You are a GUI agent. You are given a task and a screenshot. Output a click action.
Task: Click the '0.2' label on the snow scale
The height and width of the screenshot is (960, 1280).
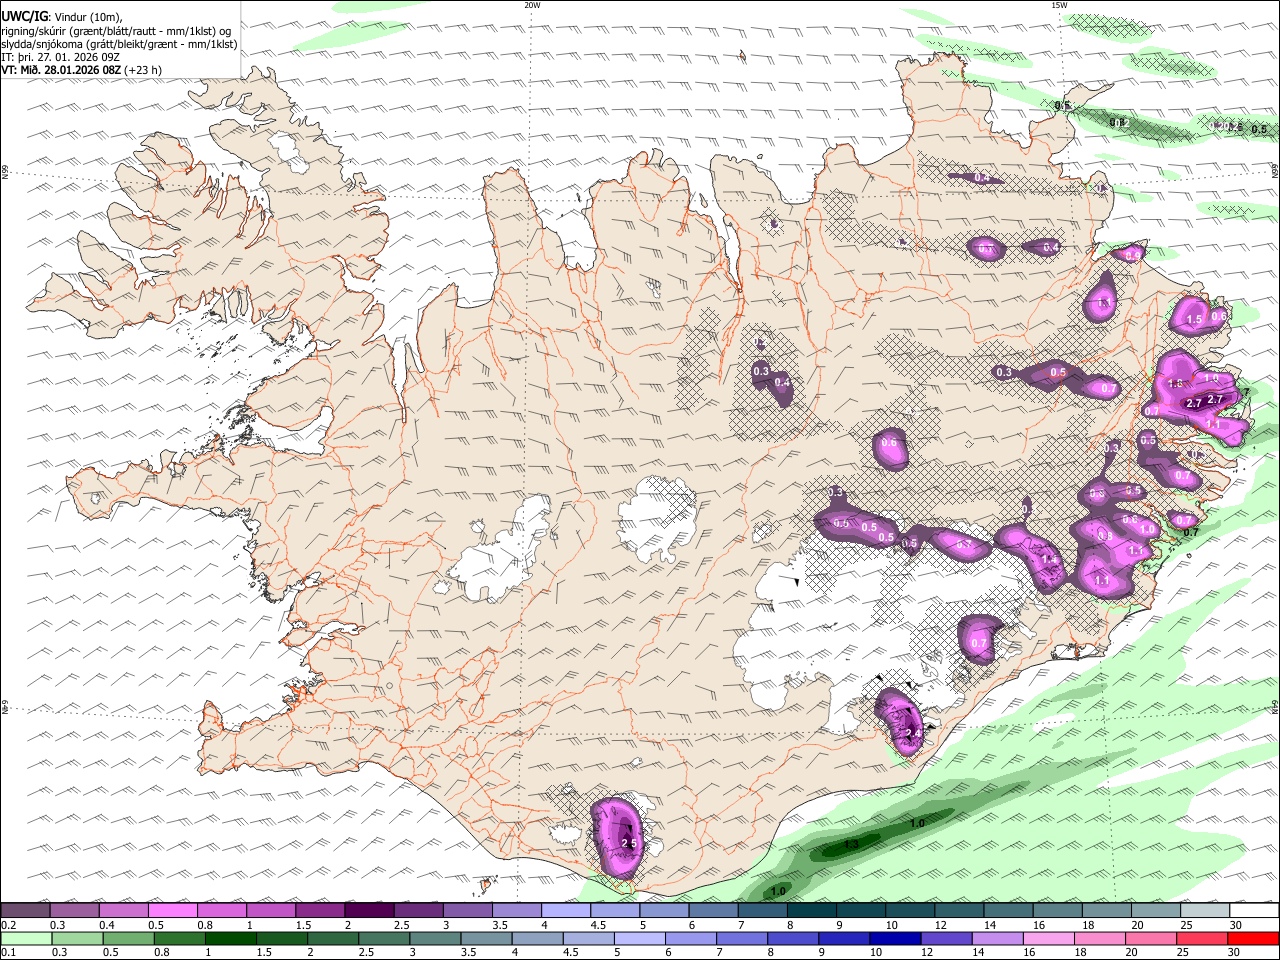click(x=8, y=925)
